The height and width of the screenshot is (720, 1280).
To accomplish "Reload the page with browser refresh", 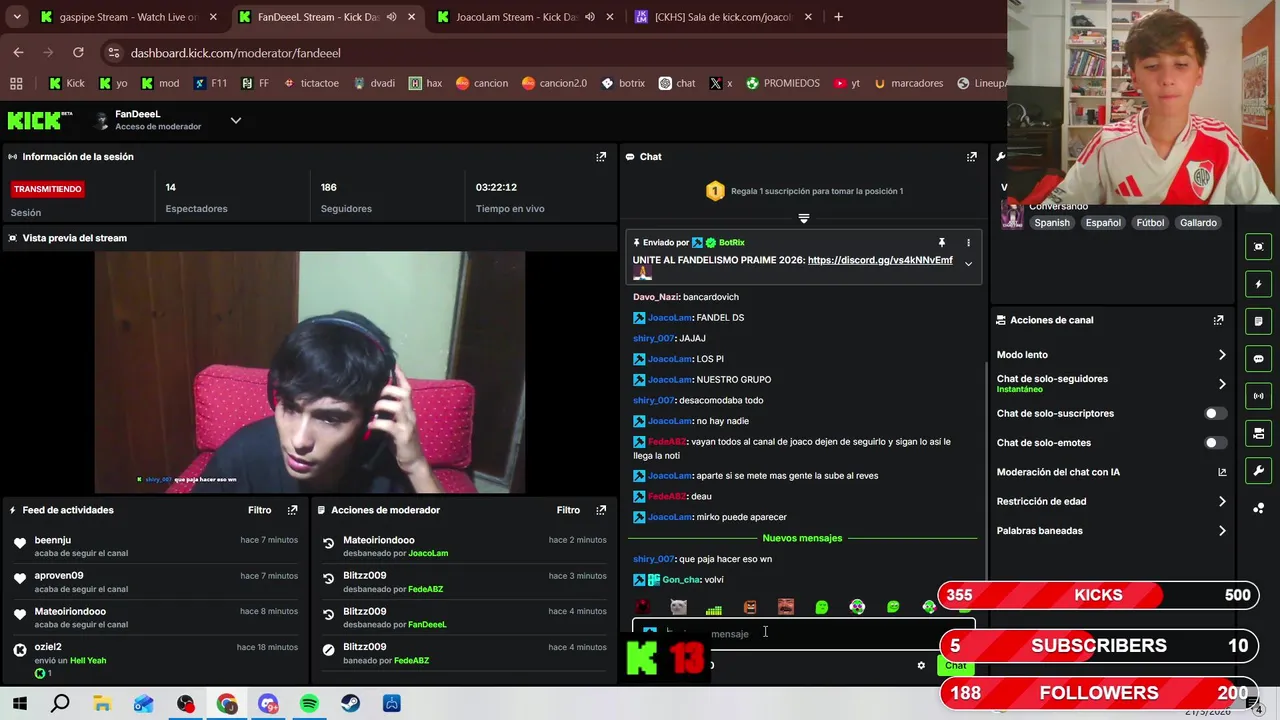I will [x=78, y=52].
